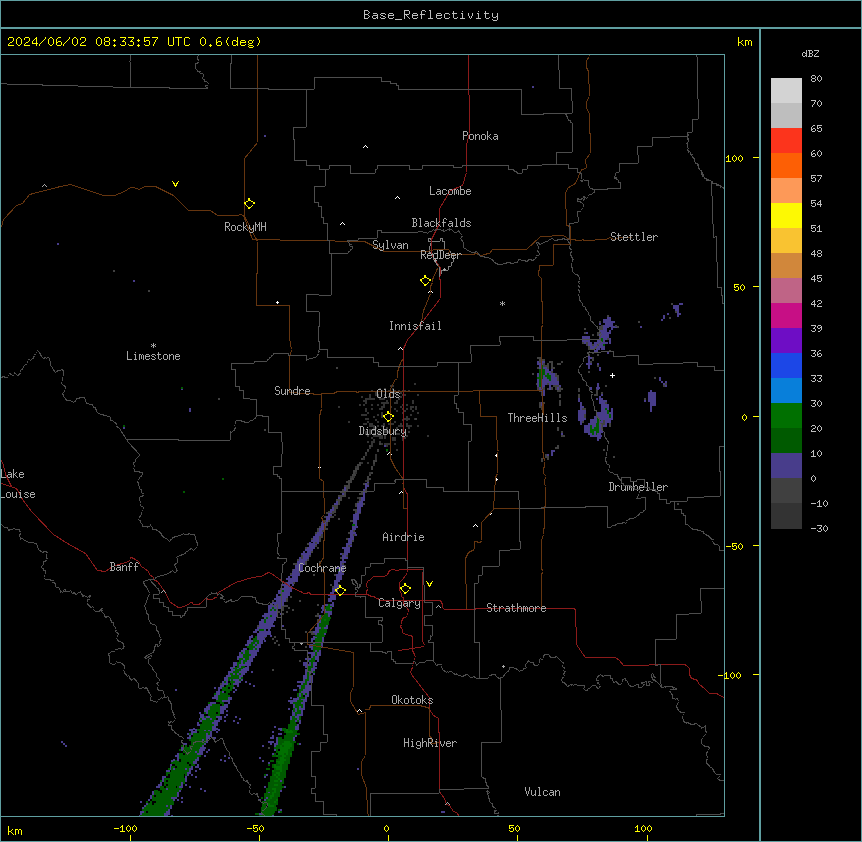This screenshot has height=842, width=862.
Task: Select the Innisfail label
Action: click(415, 326)
